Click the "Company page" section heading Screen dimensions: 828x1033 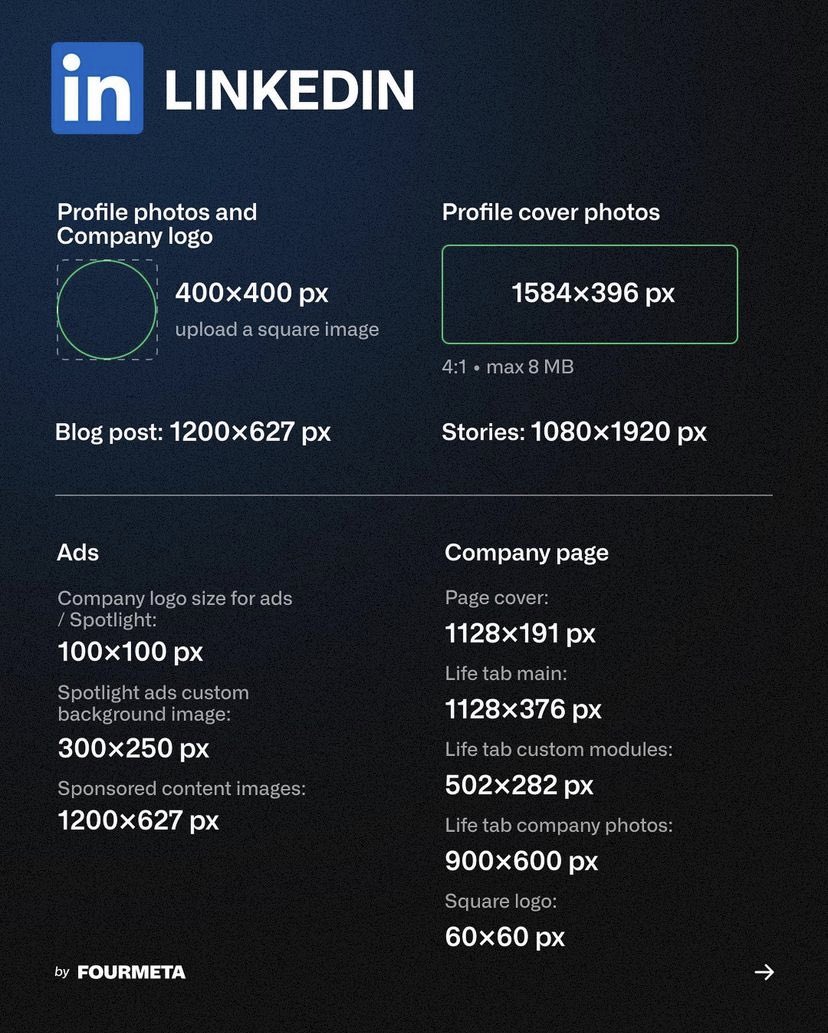526,553
